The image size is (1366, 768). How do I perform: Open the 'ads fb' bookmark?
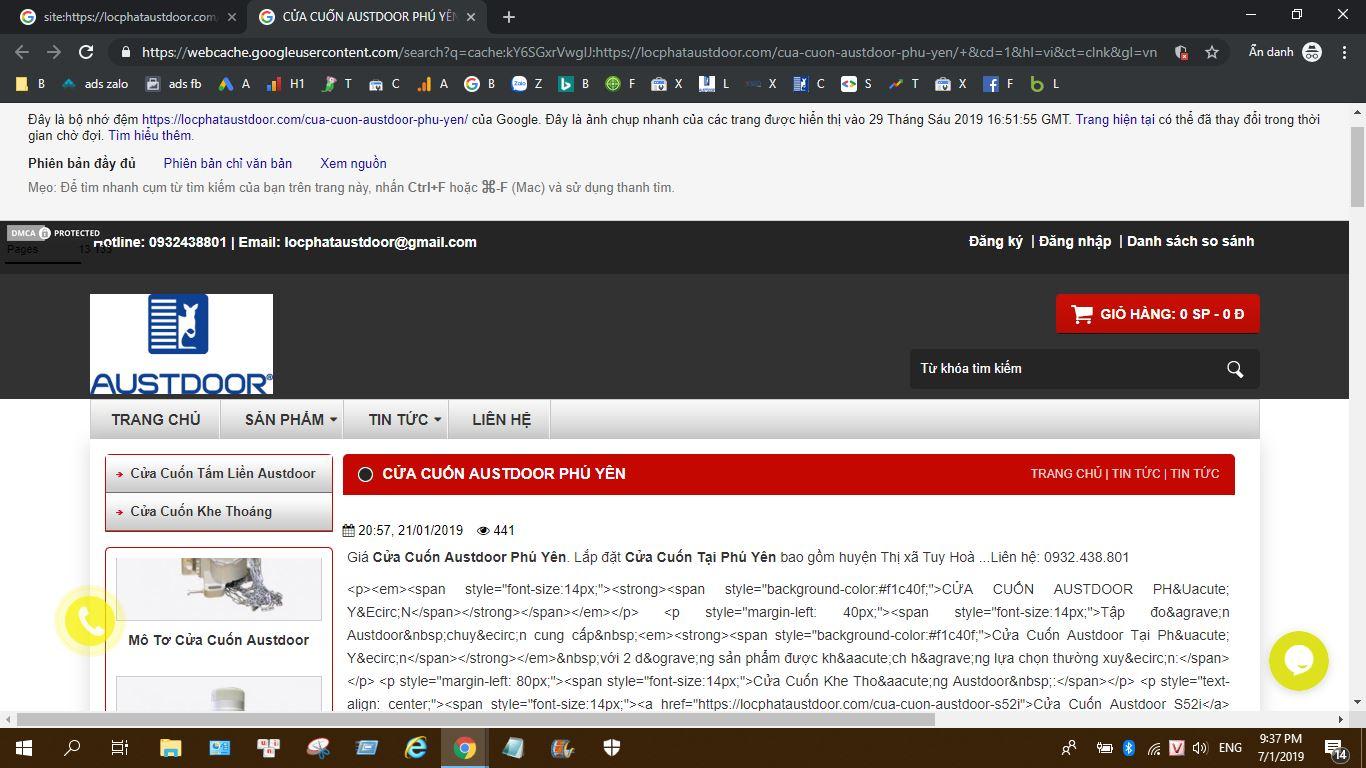pos(173,84)
